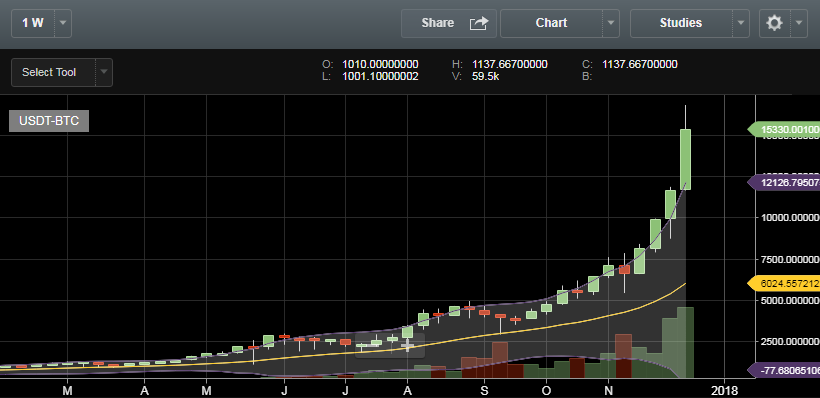Click the crosshair cursor marker on chart
This screenshot has width=820, height=398.
407,345
